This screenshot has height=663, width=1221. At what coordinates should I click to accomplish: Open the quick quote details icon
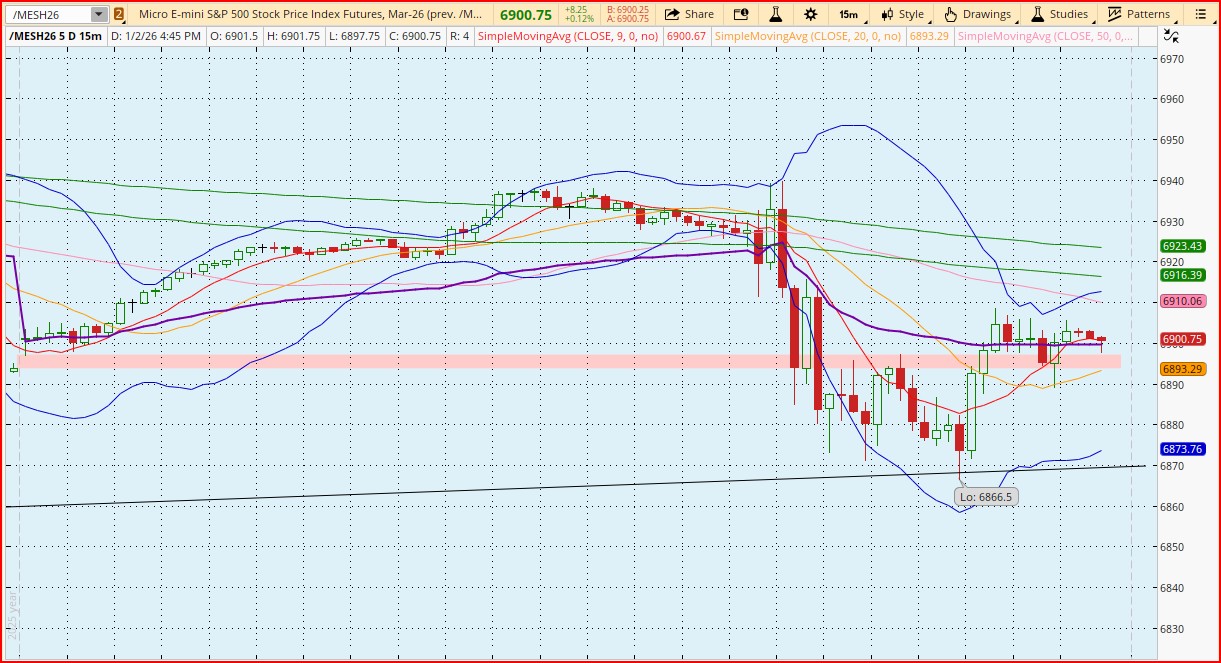pyautogui.click(x=740, y=14)
